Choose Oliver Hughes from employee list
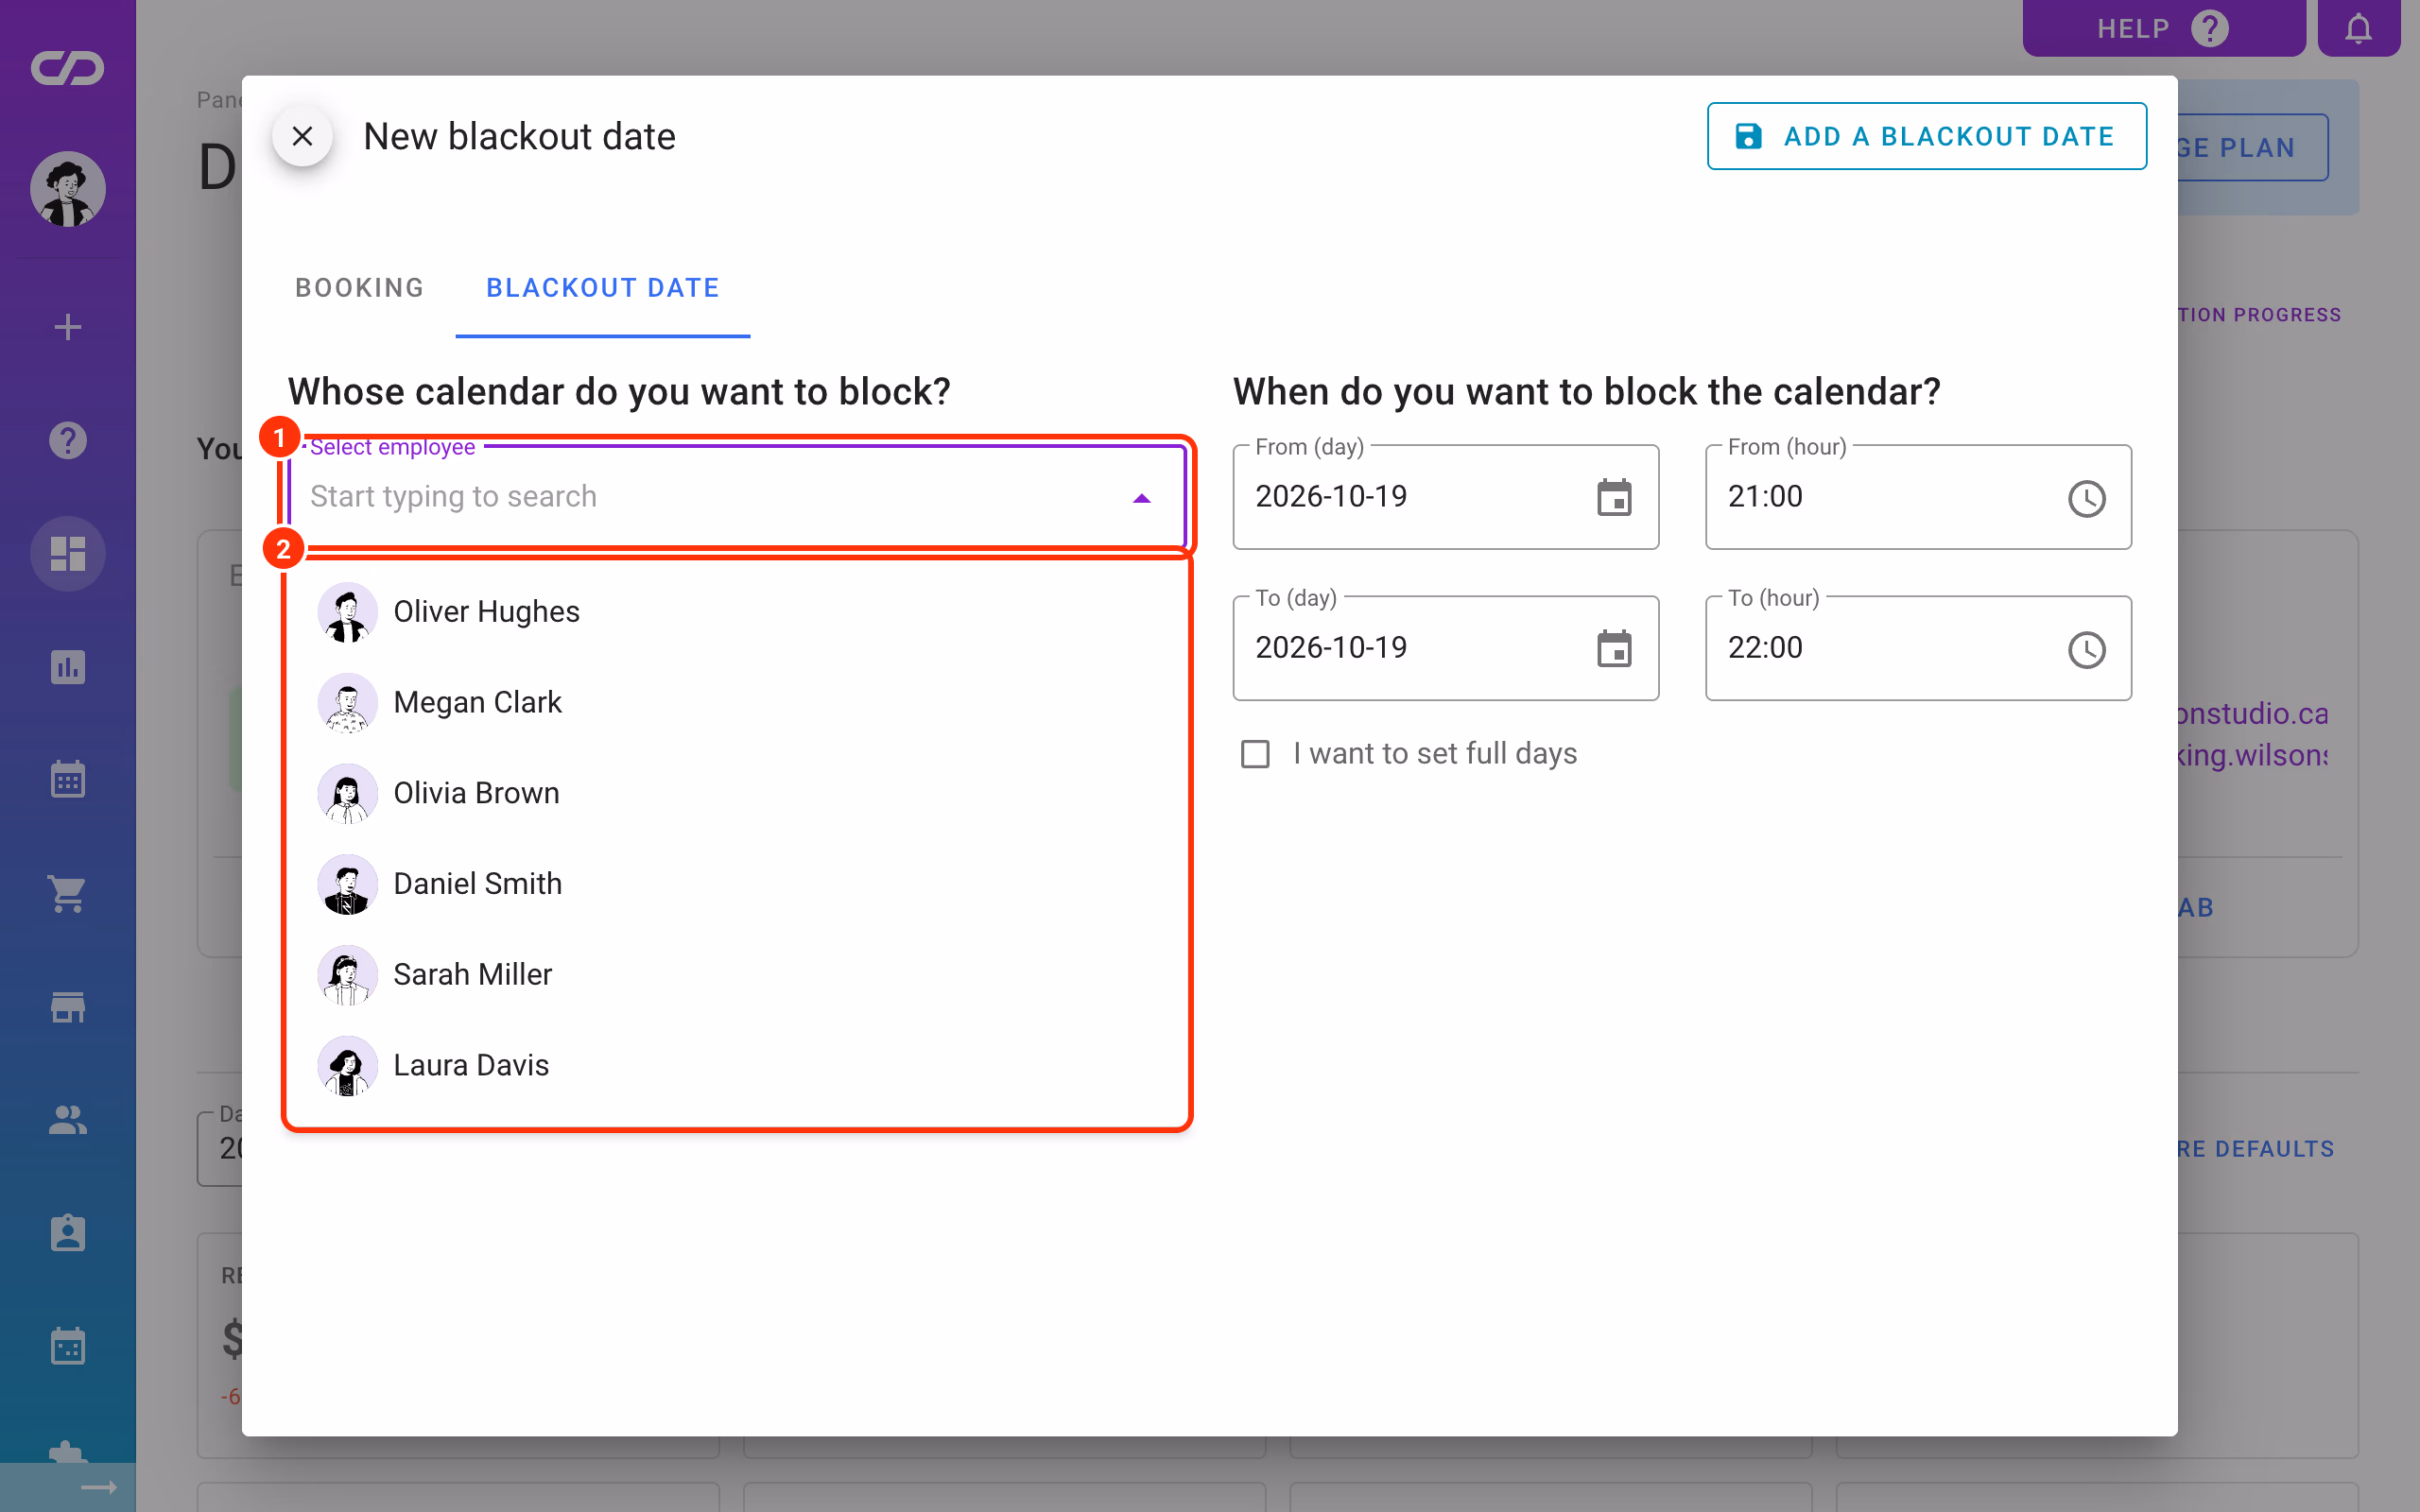Viewport: 2420px width, 1512px height. (737, 612)
